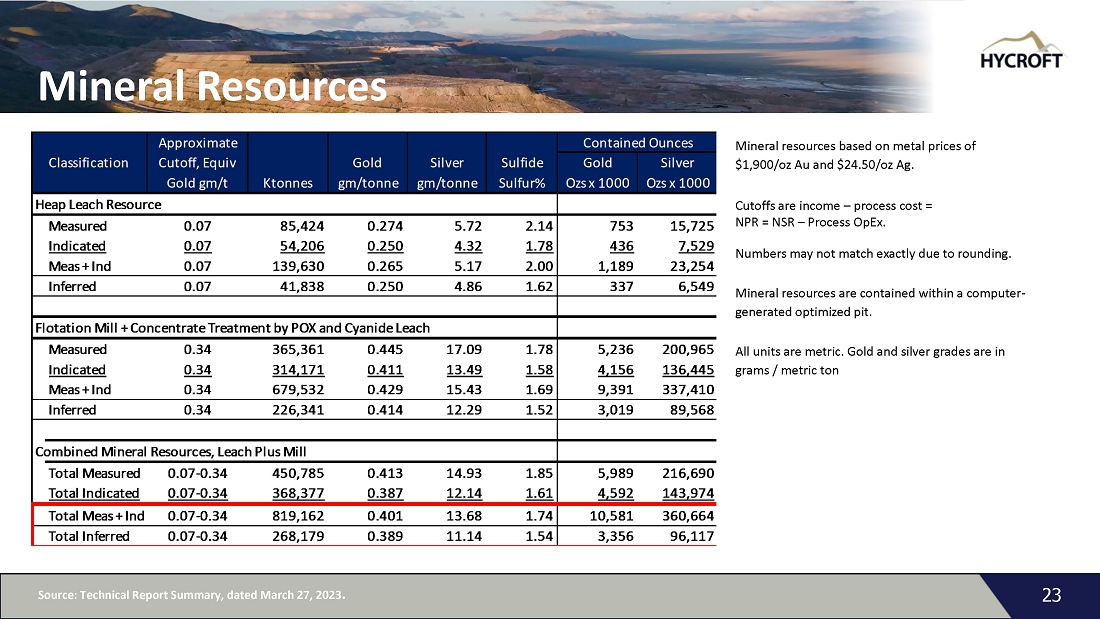This screenshot has width=1100, height=619.
Task: Select the Sulfide Sulfur% column header
Action: [x=521, y=172]
